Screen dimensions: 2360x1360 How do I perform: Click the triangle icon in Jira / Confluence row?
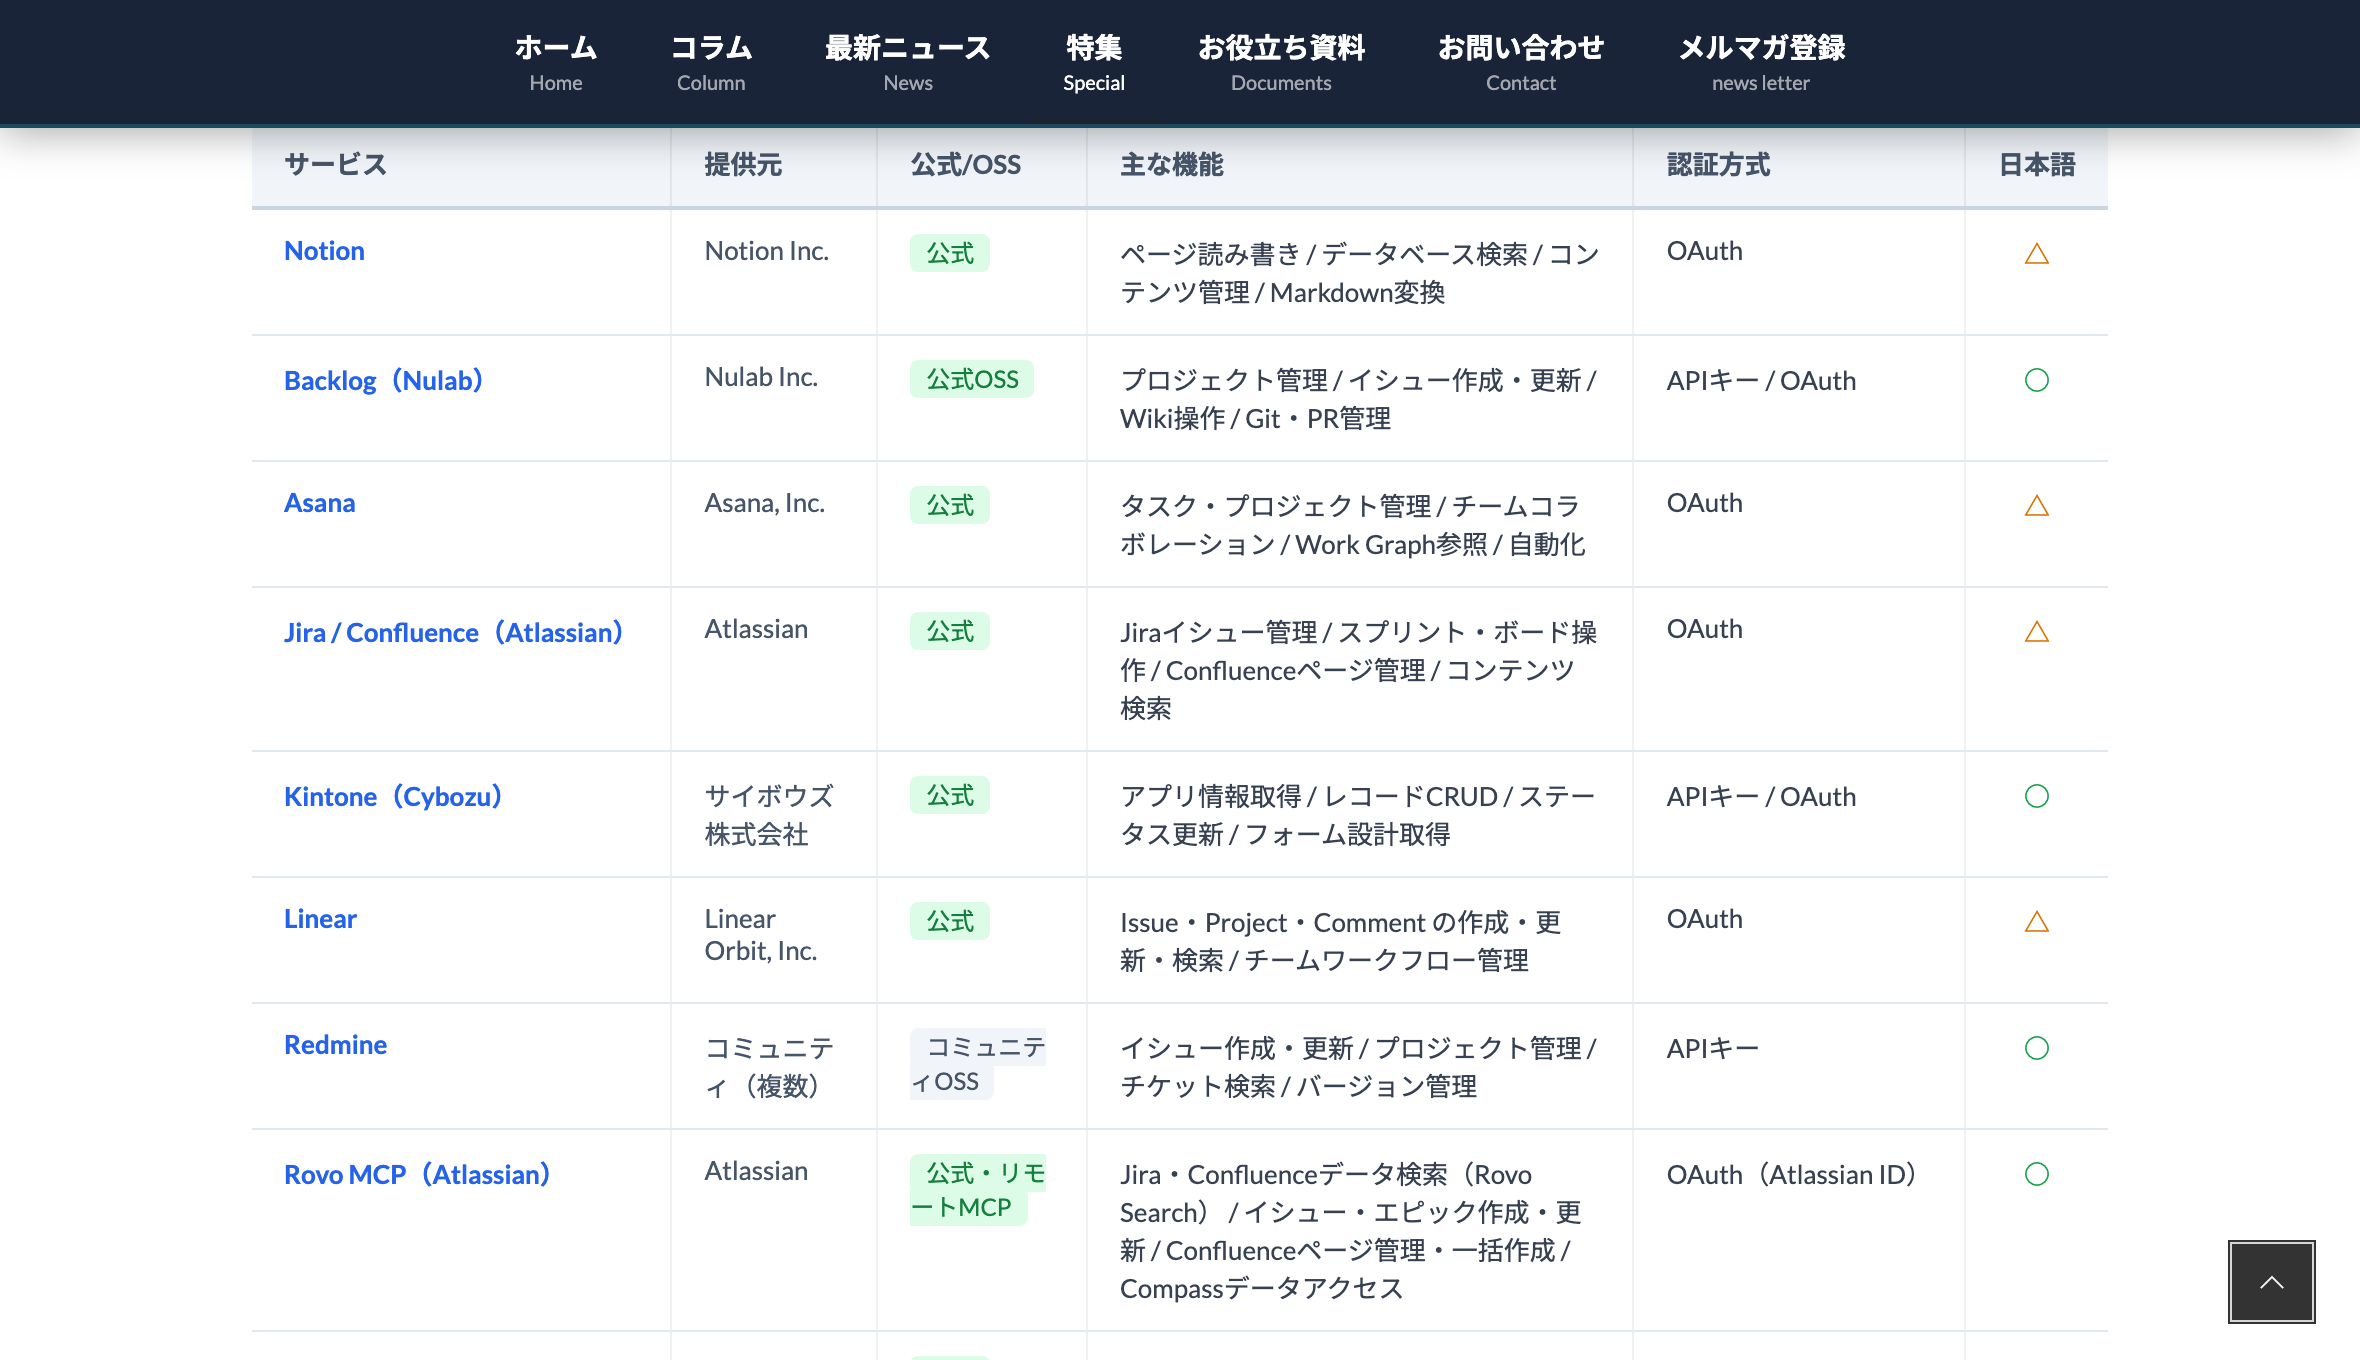pyautogui.click(x=2037, y=632)
